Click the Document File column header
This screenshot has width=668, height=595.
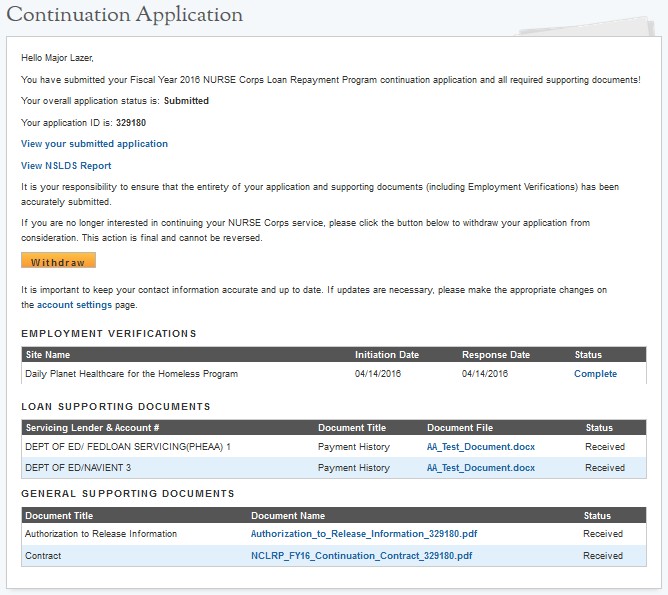click(460, 428)
